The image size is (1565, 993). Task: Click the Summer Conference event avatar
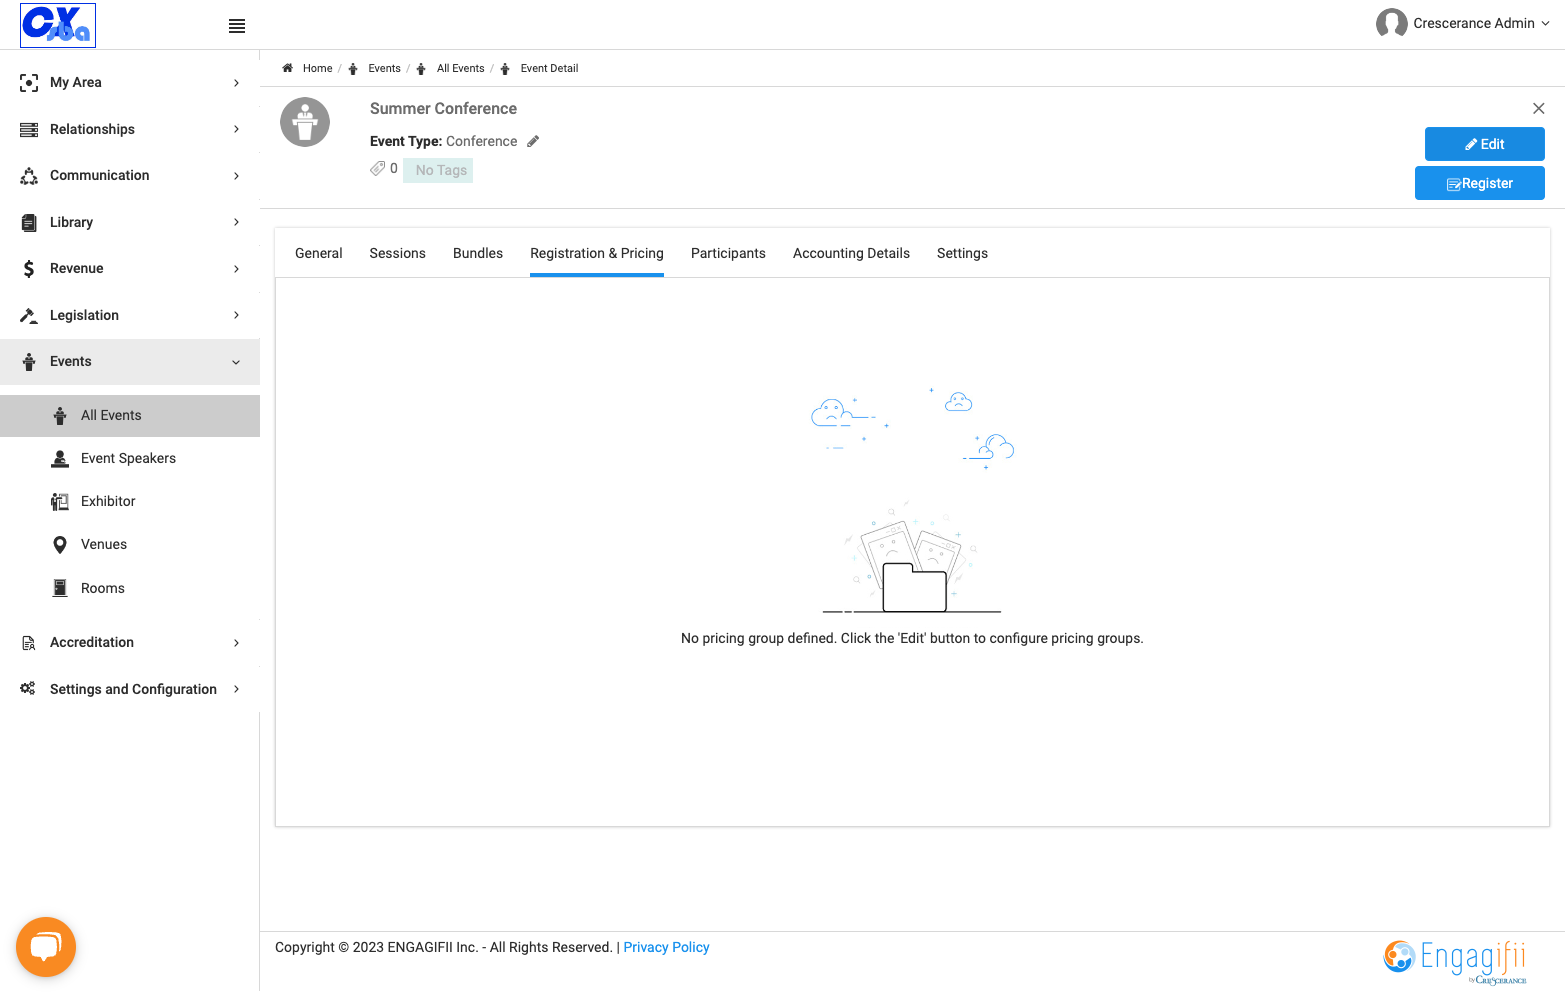305,122
